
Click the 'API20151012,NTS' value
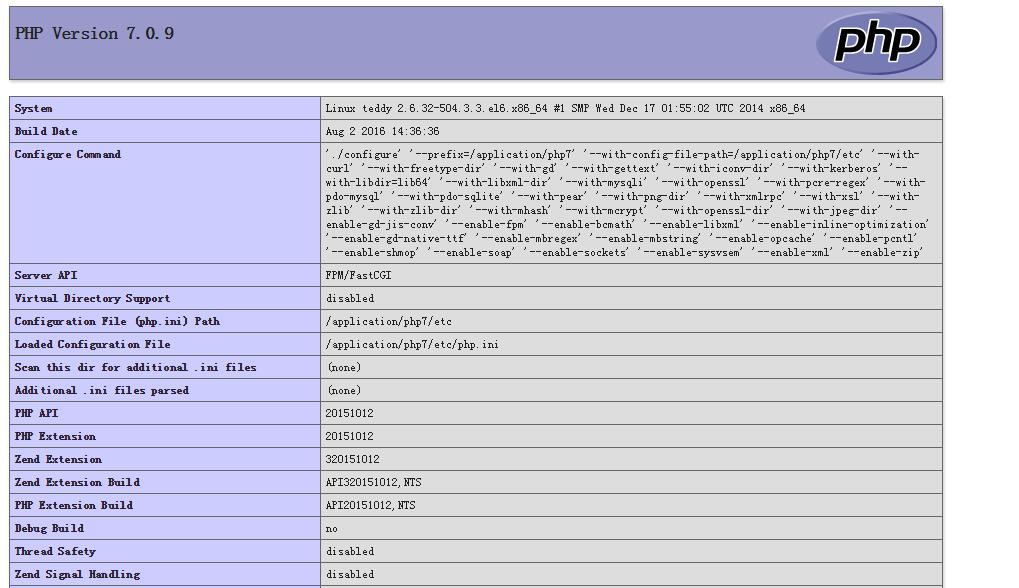370,505
